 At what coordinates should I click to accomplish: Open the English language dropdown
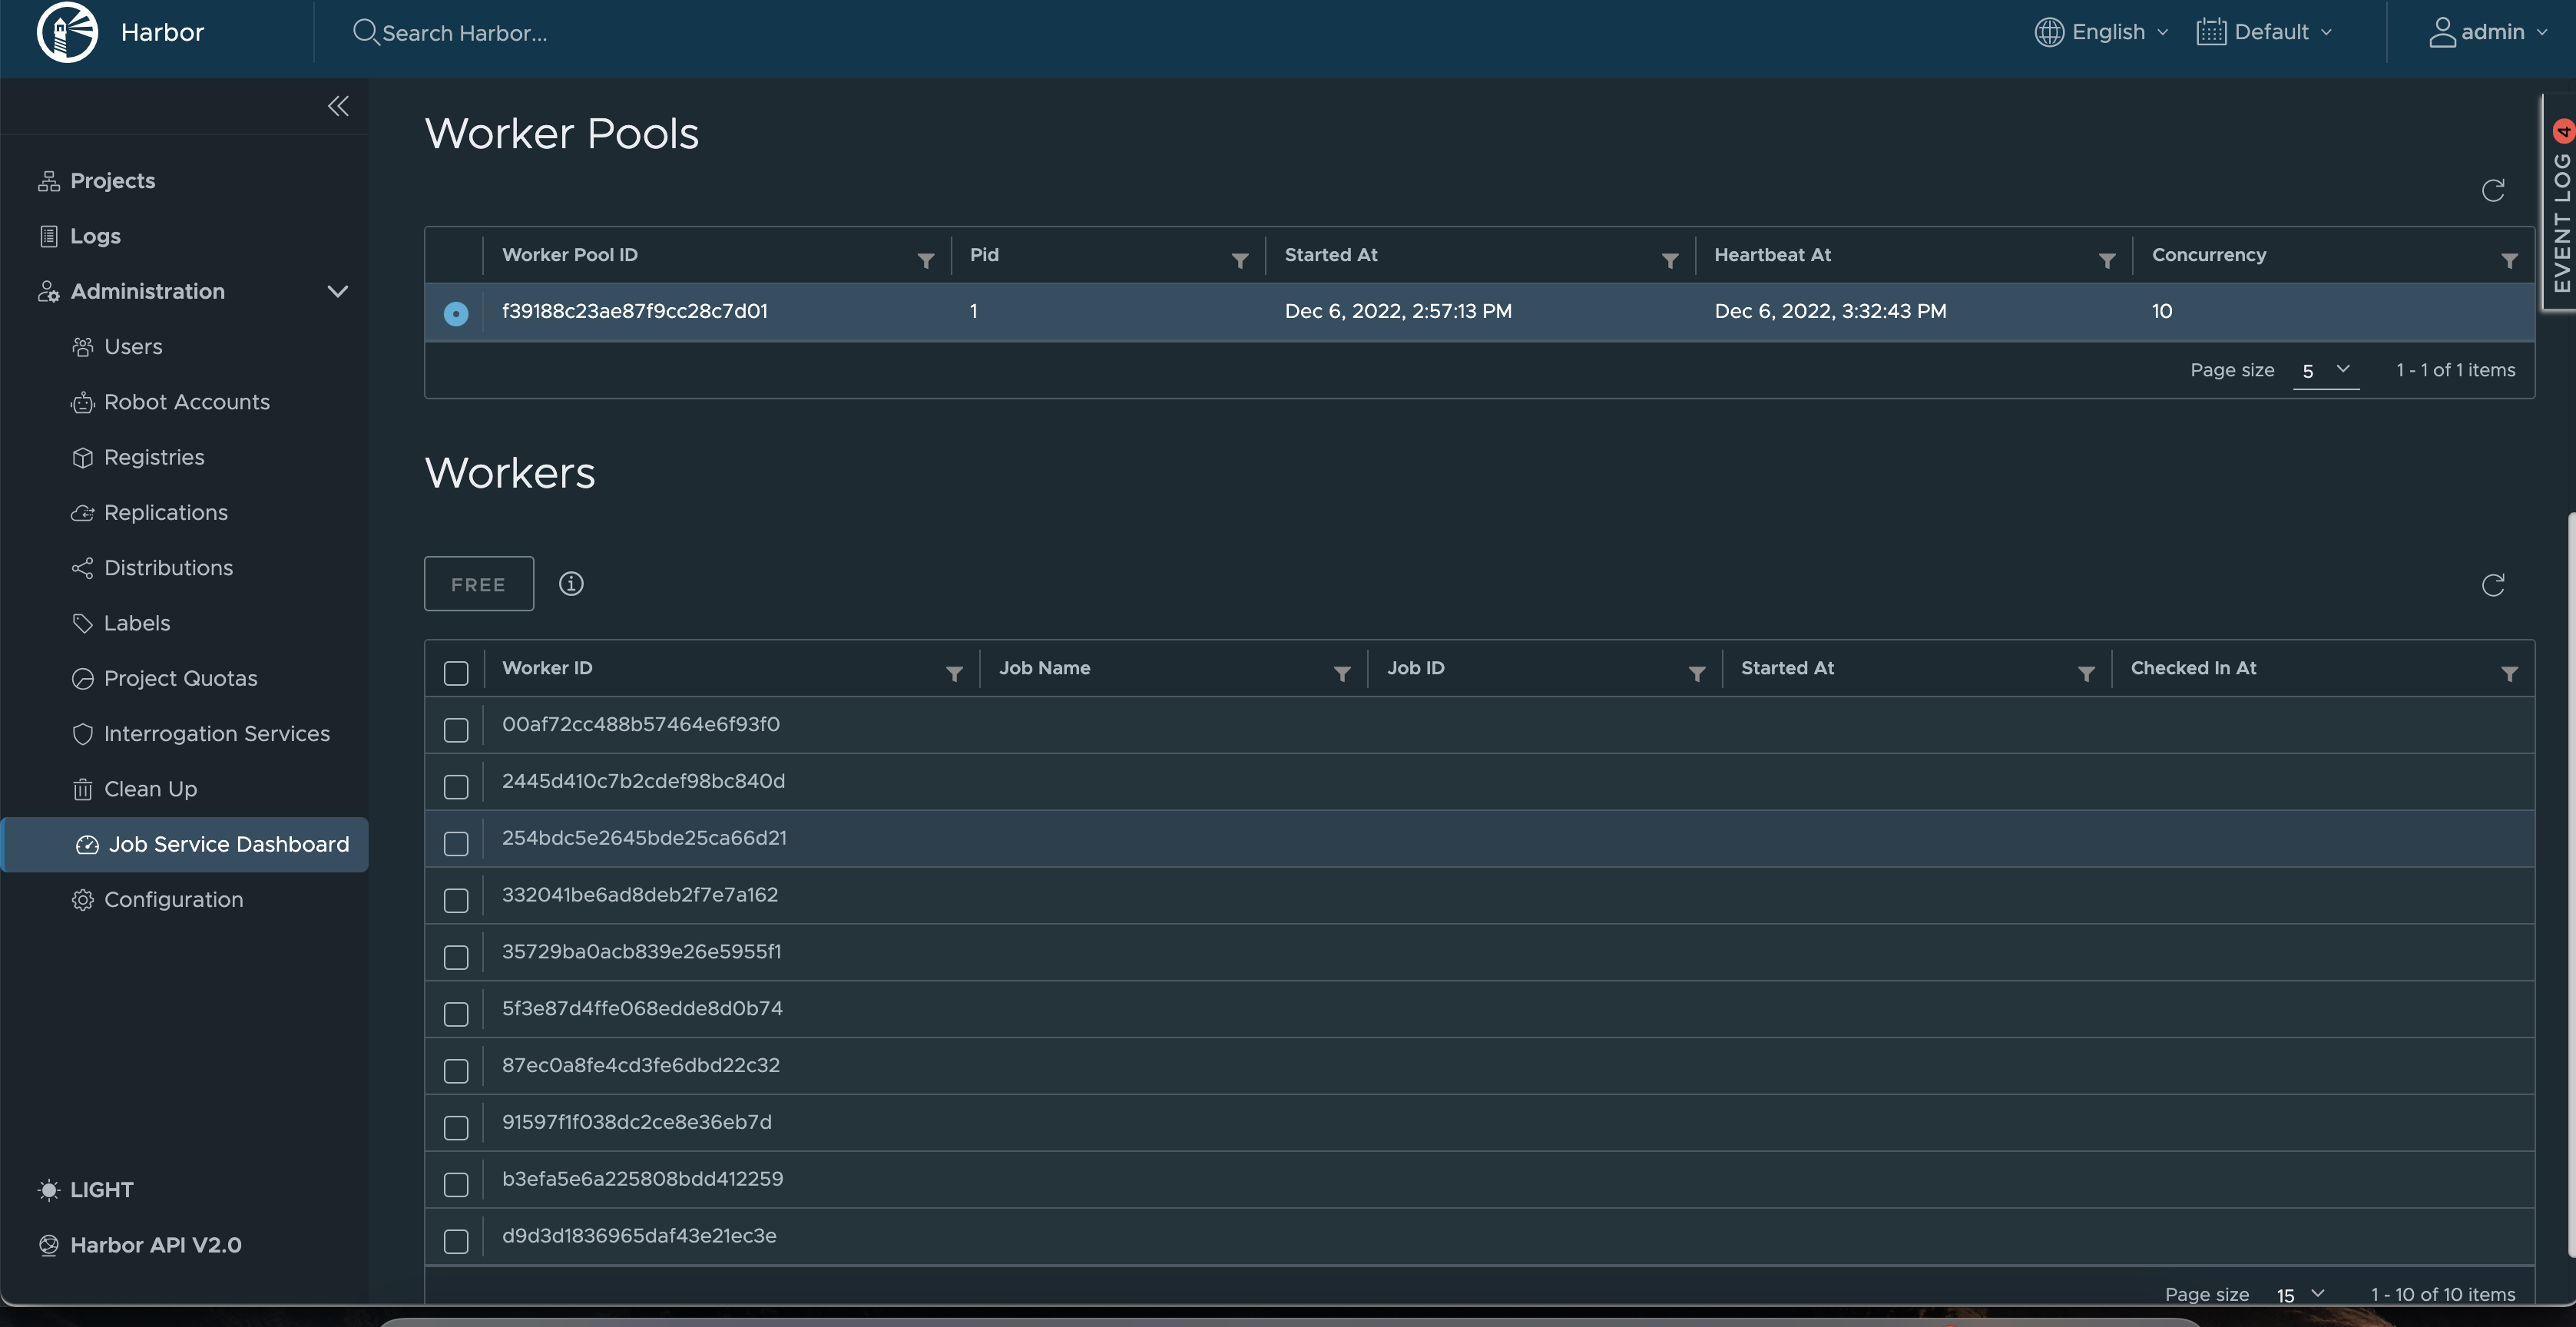(2102, 32)
